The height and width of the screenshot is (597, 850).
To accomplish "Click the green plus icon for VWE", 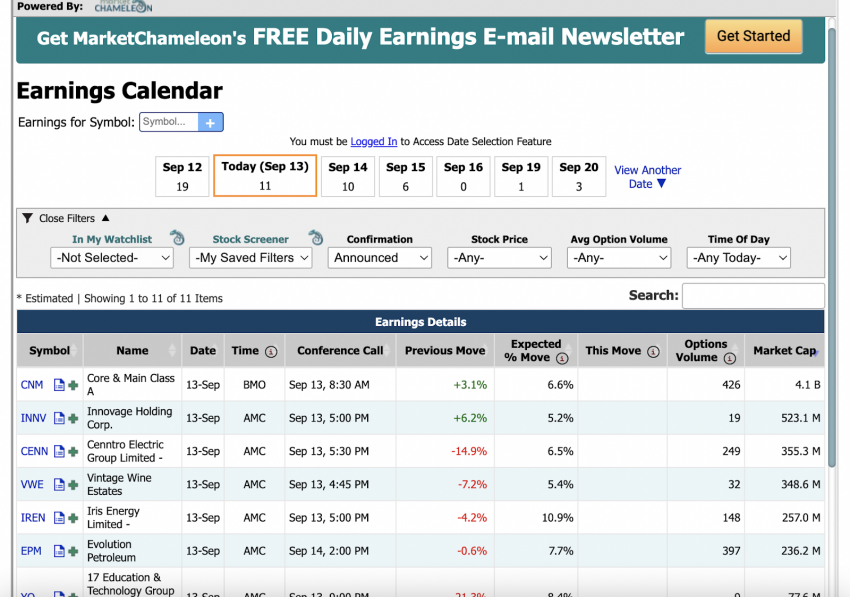I will pos(73,485).
